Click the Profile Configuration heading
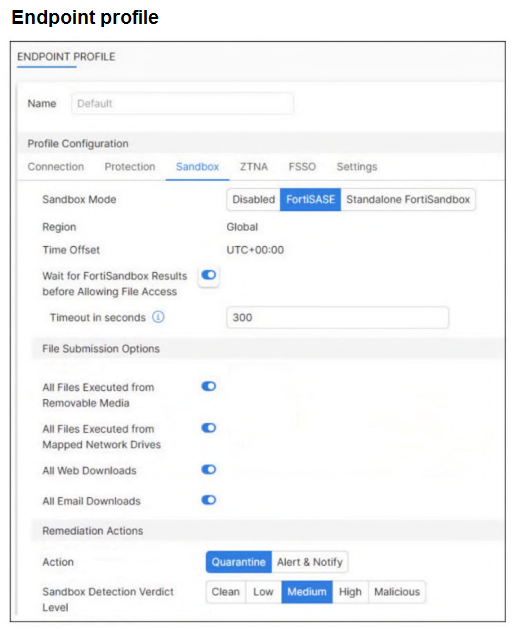 78,144
